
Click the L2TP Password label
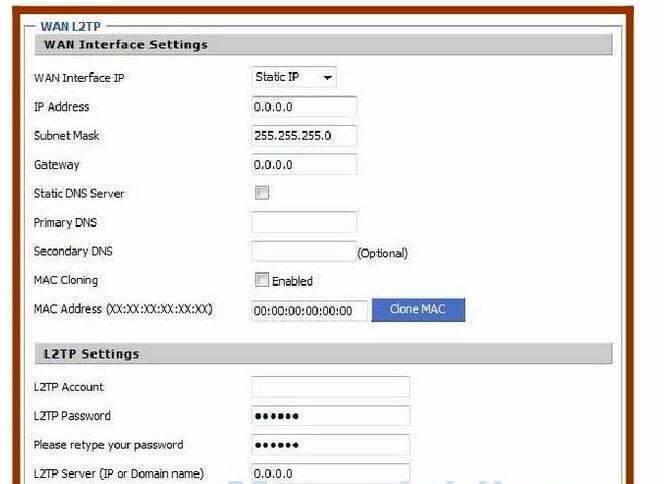click(x=72, y=416)
